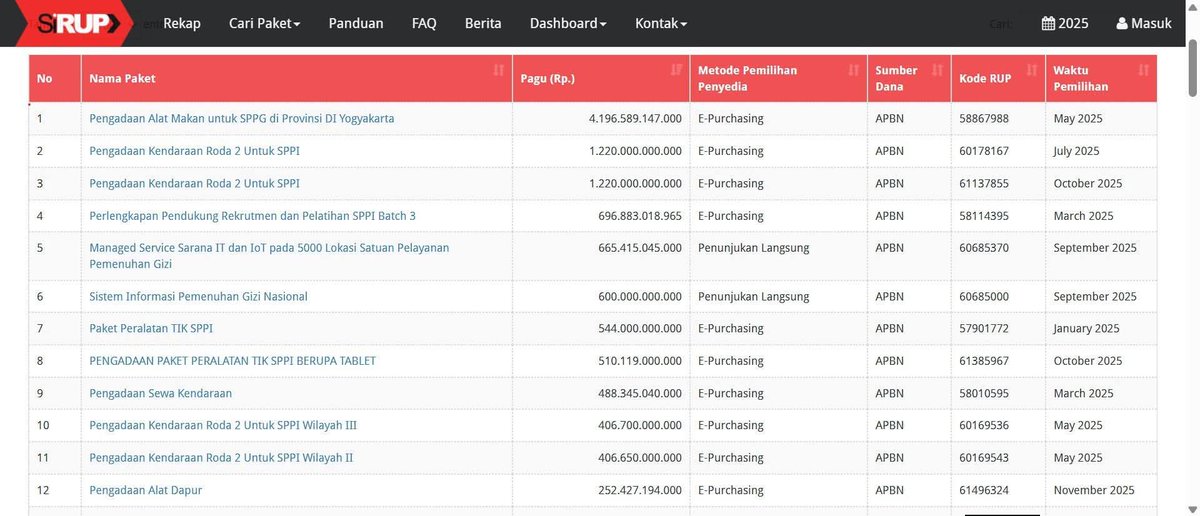The image size is (1200, 516).
Task: Click July 2025 in row 2
Action: pyautogui.click(x=1077, y=151)
